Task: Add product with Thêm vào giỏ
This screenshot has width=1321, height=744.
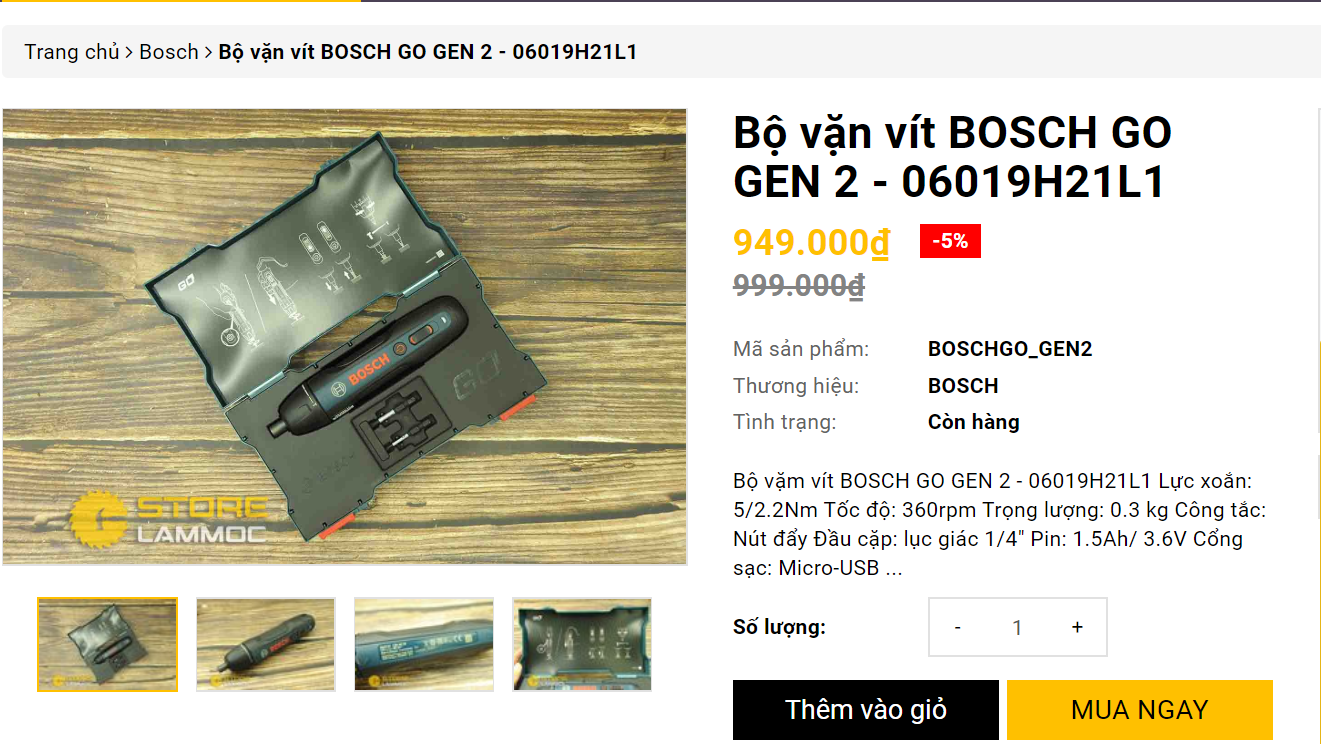Action: pos(866,710)
